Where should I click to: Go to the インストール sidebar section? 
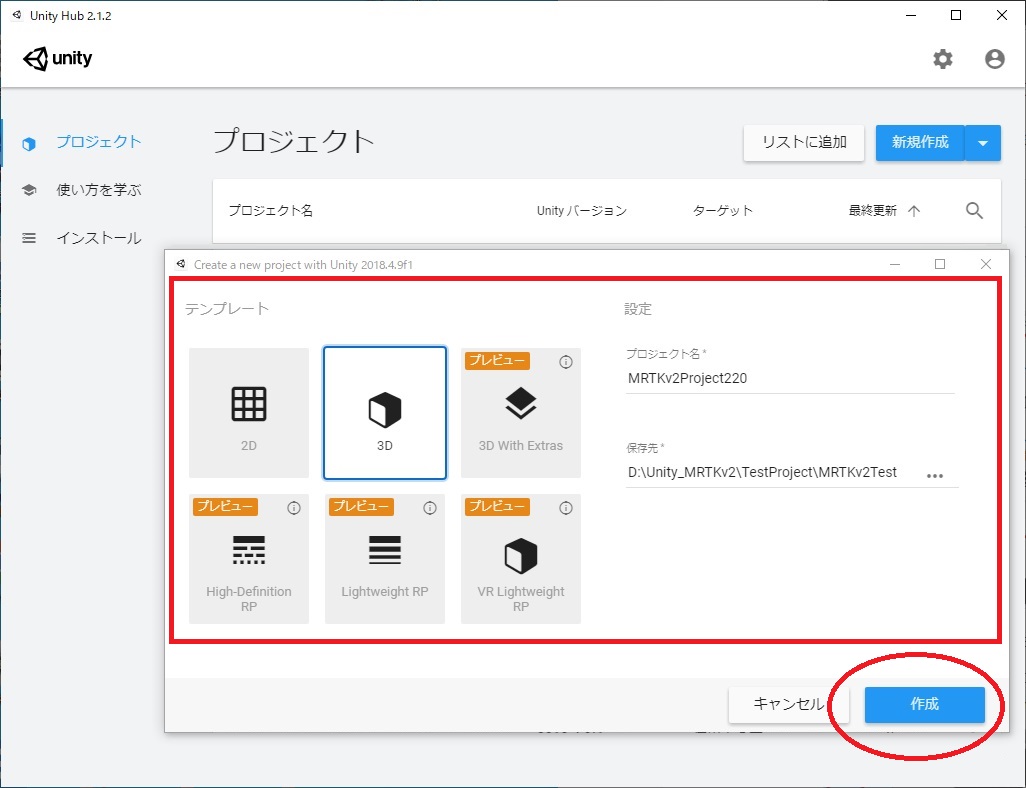pyautogui.click(x=99, y=238)
